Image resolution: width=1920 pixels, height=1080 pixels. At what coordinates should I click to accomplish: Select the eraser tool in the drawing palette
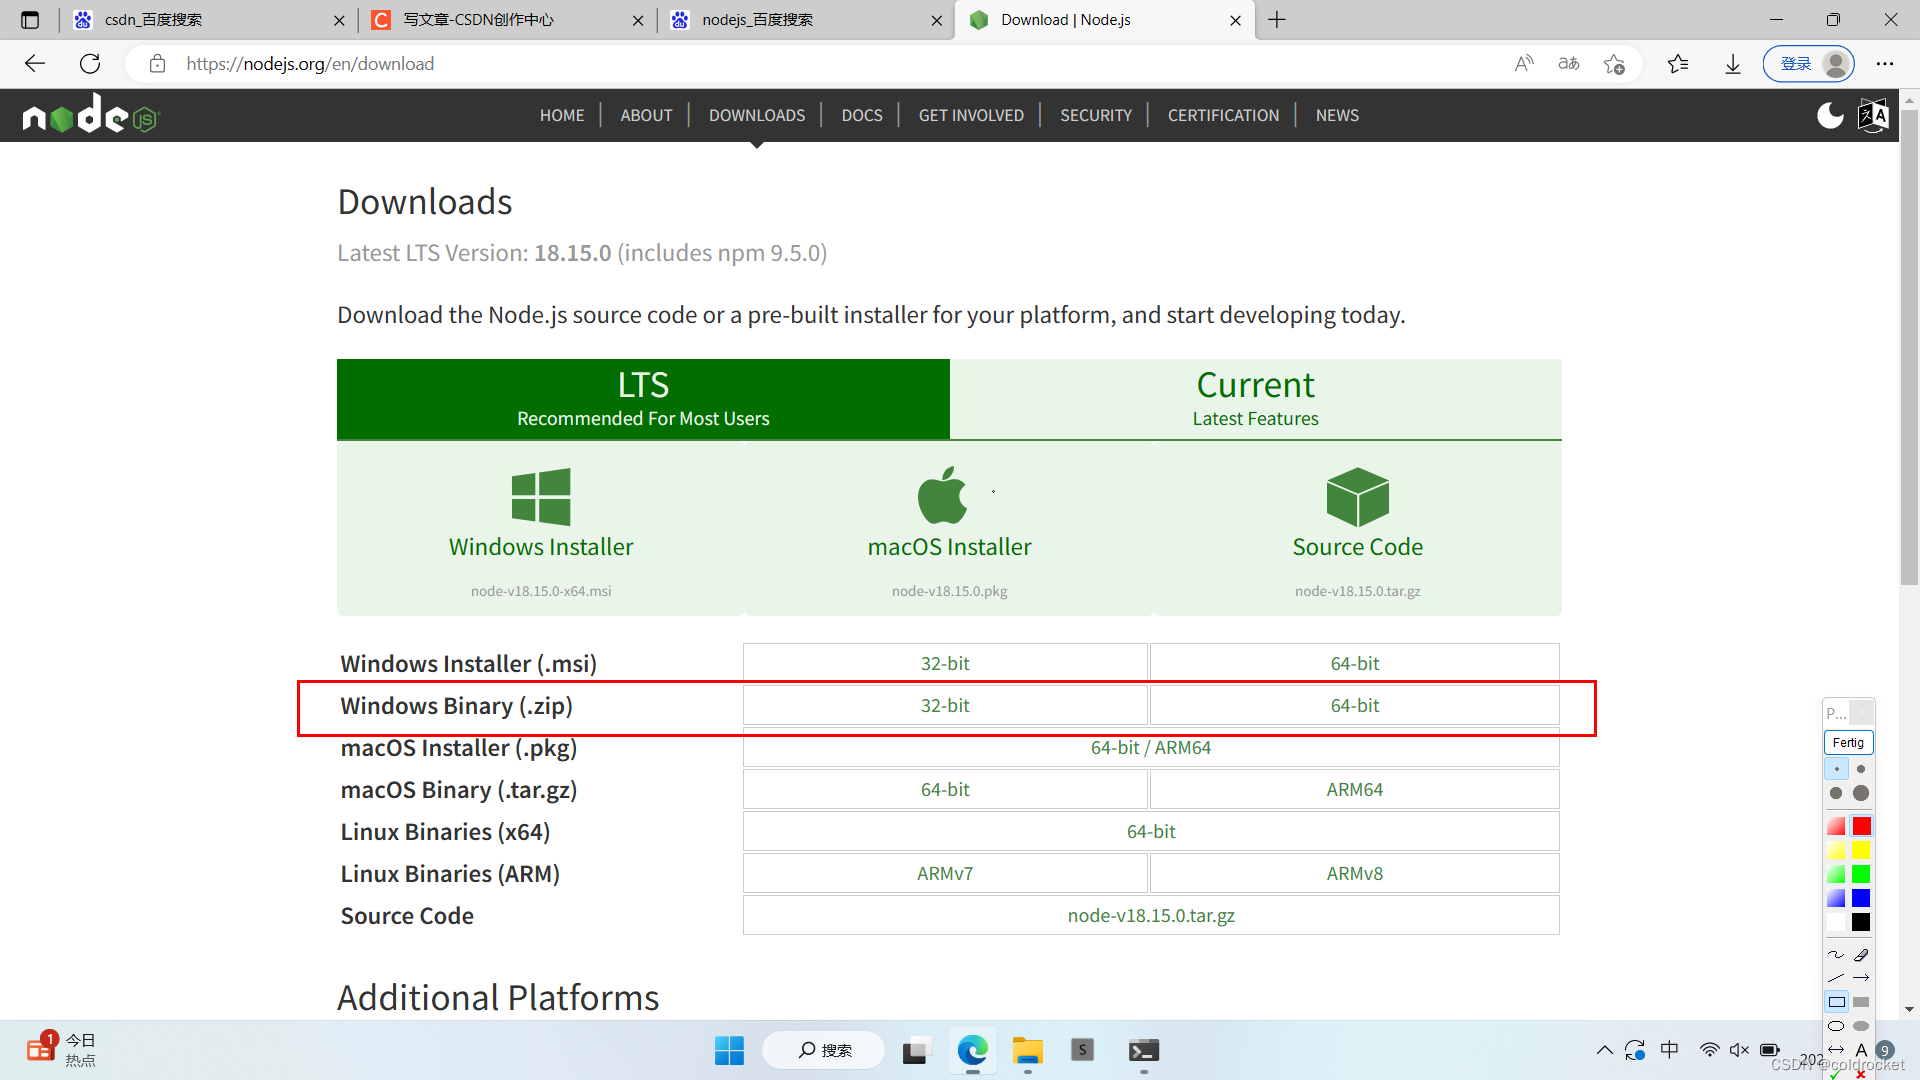[1861, 955]
